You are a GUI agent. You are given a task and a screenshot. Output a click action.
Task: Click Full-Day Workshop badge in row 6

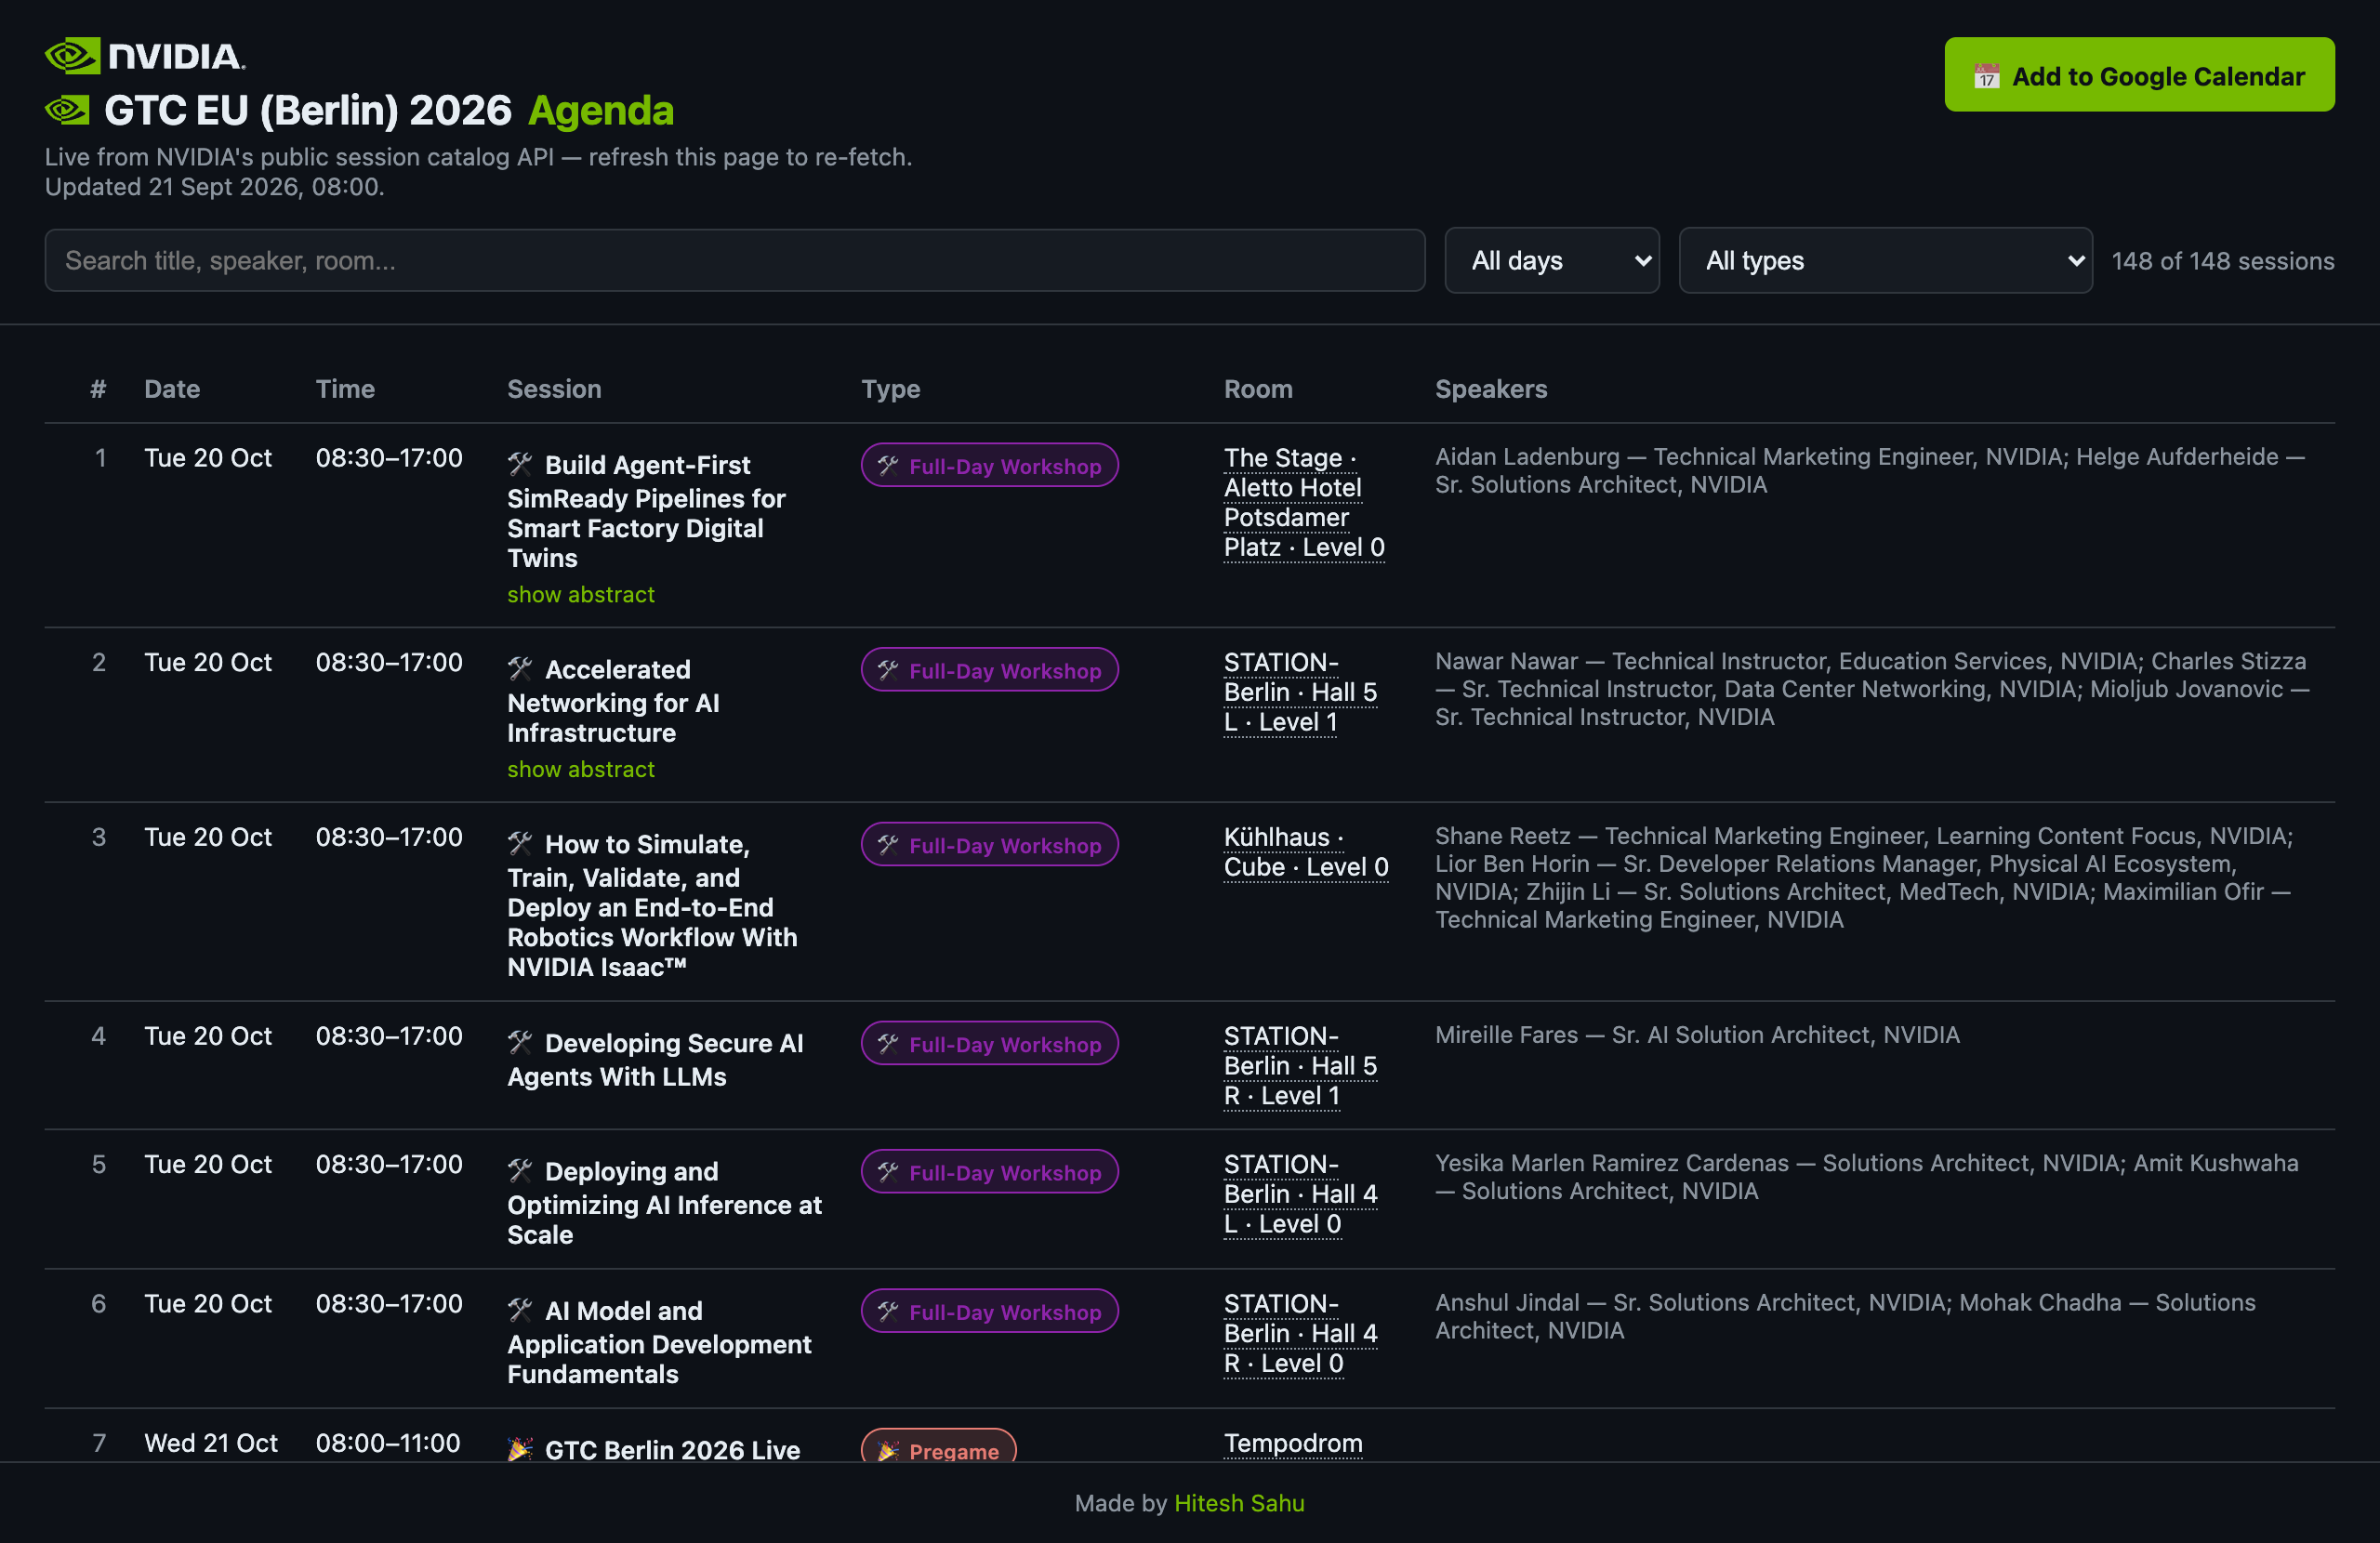pyautogui.click(x=989, y=1311)
